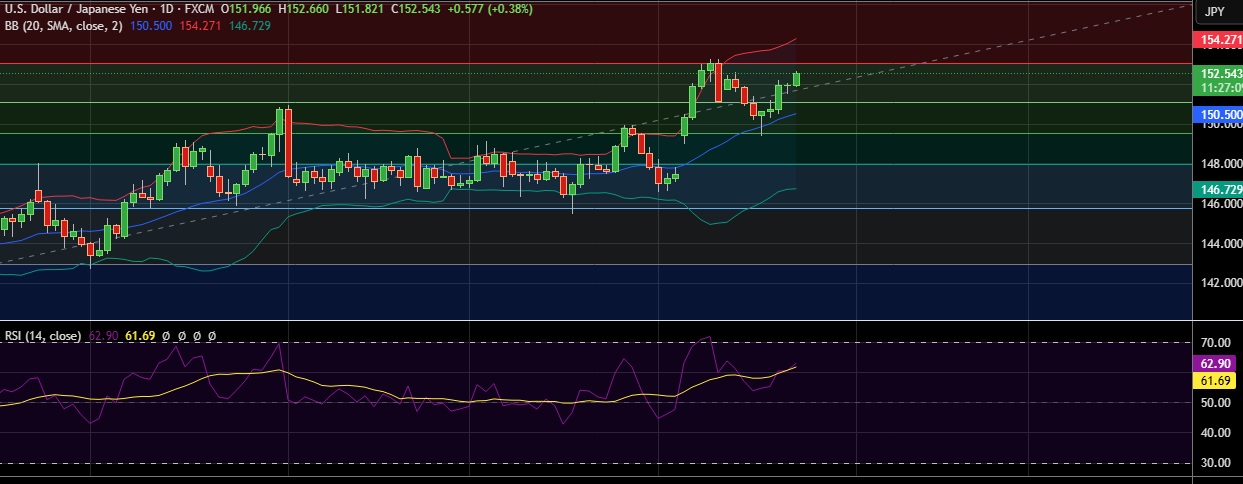The height and width of the screenshot is (484, 1243).
Task: Click the teal 146.729 price axis label
Action: pyautogui.click(x=1219, y=189)
